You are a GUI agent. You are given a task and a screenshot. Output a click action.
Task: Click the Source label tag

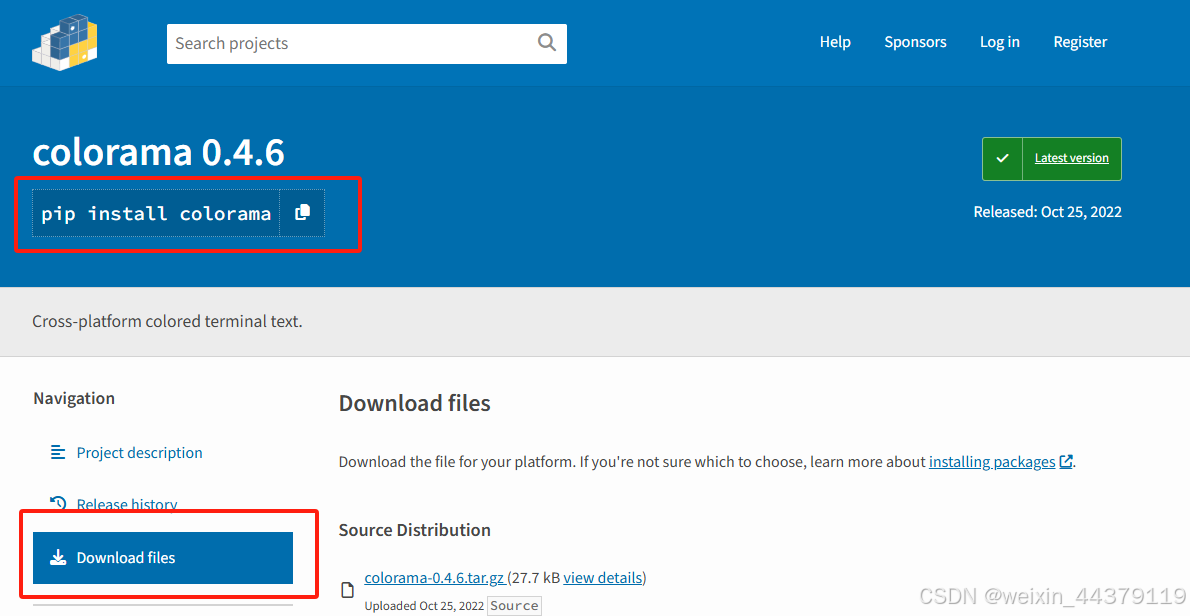pos(514,605)
